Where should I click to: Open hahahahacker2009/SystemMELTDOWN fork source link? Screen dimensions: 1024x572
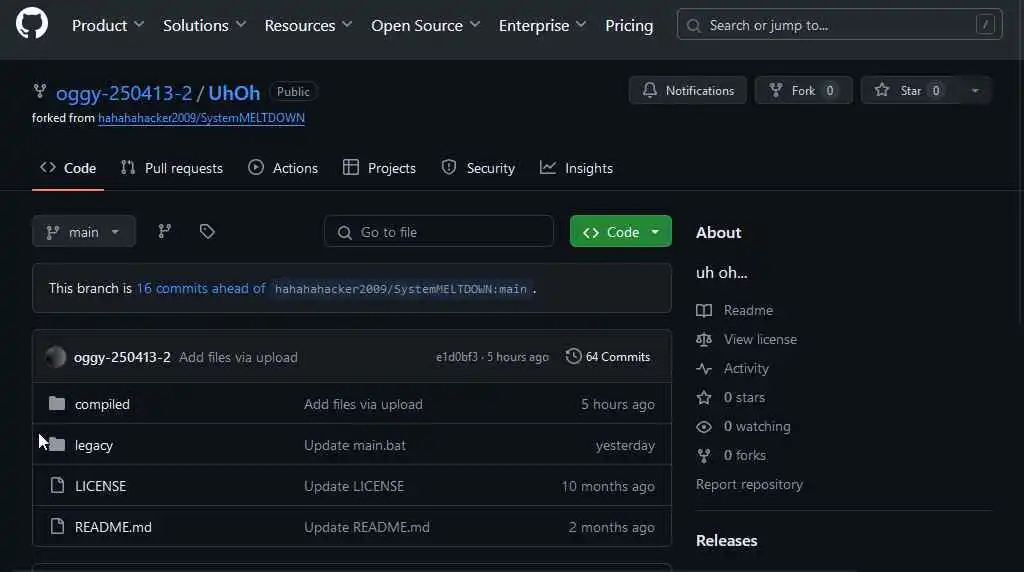click(x=201, y=118)
